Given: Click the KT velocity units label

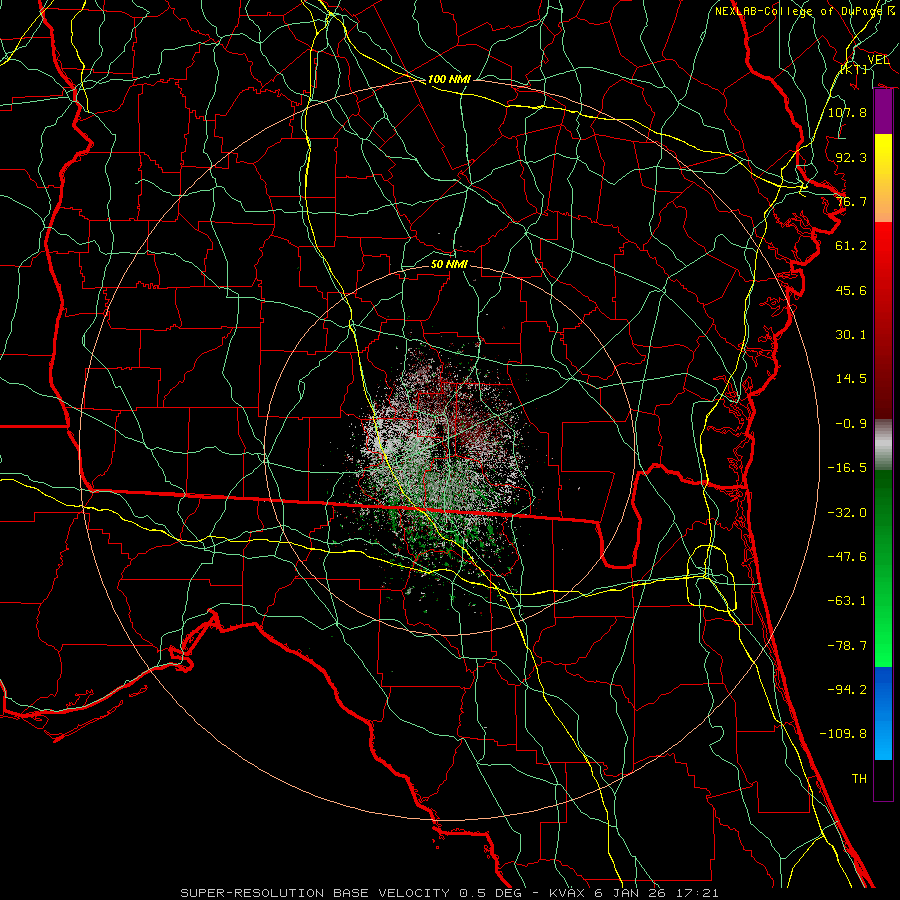Looking at the screenshot, I should pos(854,69).
